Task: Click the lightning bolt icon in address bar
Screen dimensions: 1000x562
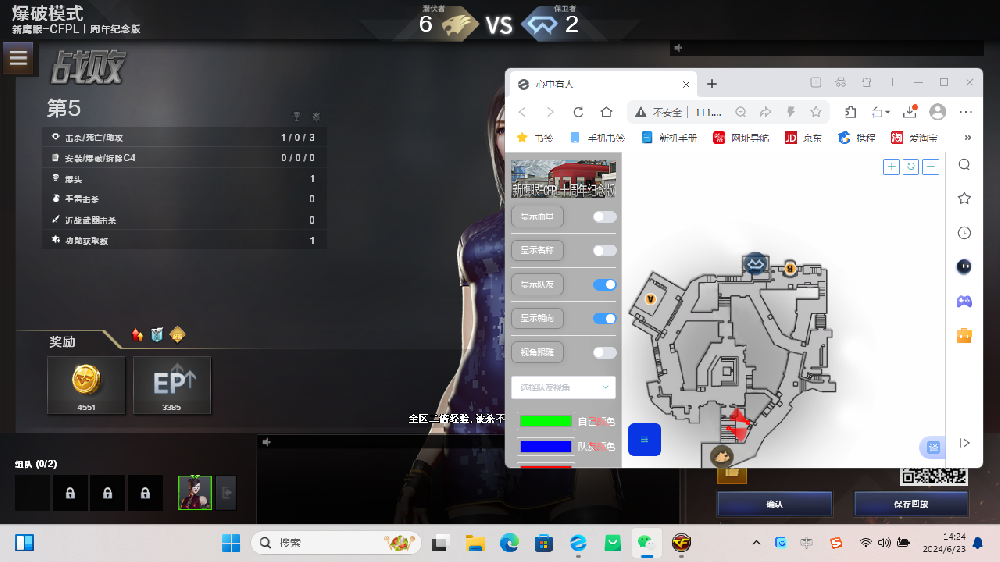Action: point(791,112)
